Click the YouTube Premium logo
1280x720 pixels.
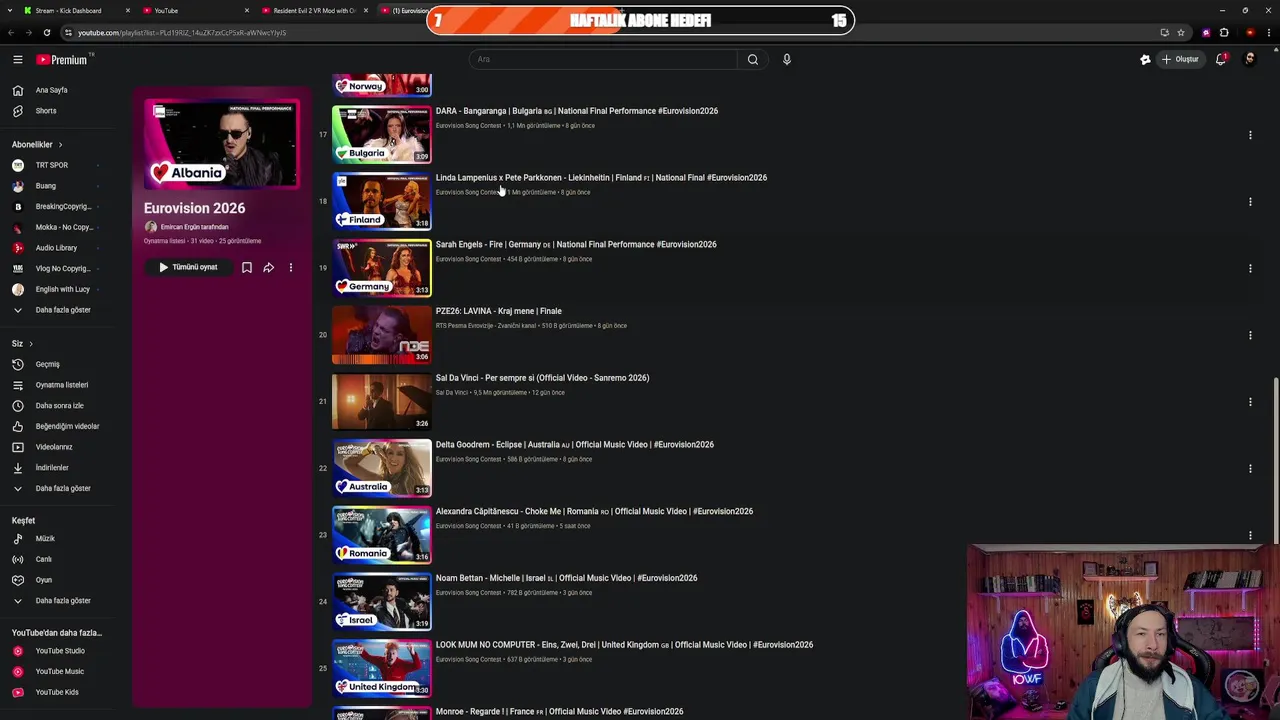click(x=62, y=60)
